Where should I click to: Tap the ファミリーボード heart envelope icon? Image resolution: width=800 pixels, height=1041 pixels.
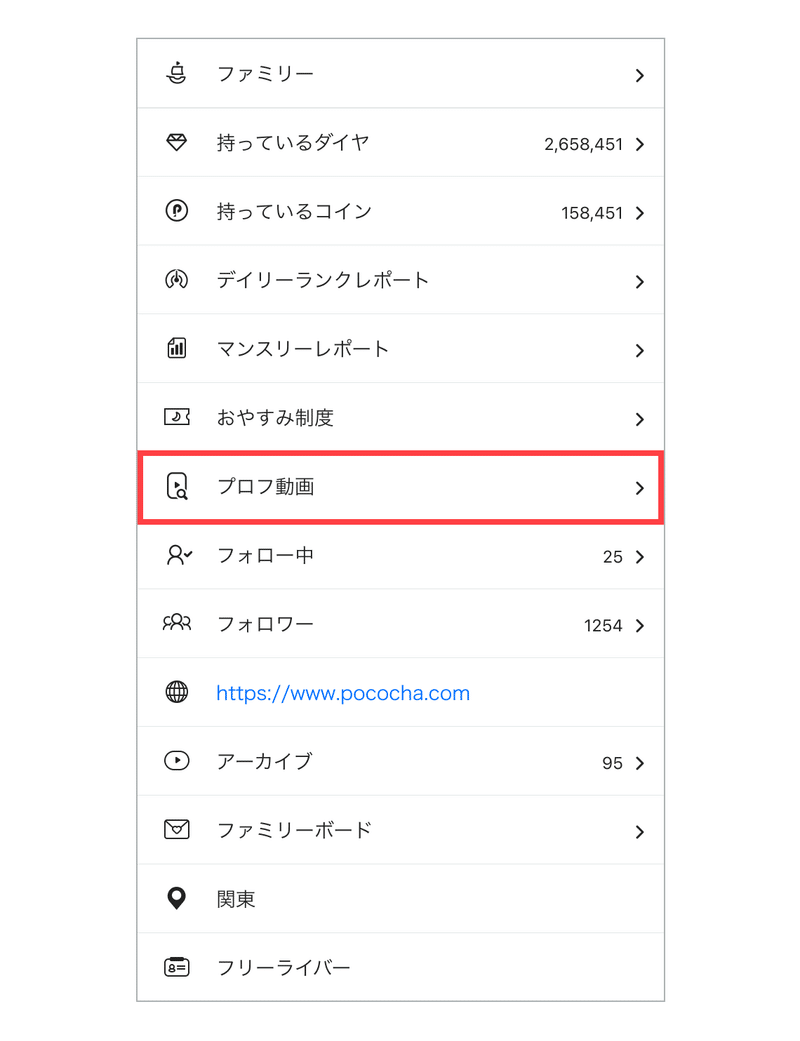[x=177, y=829]
